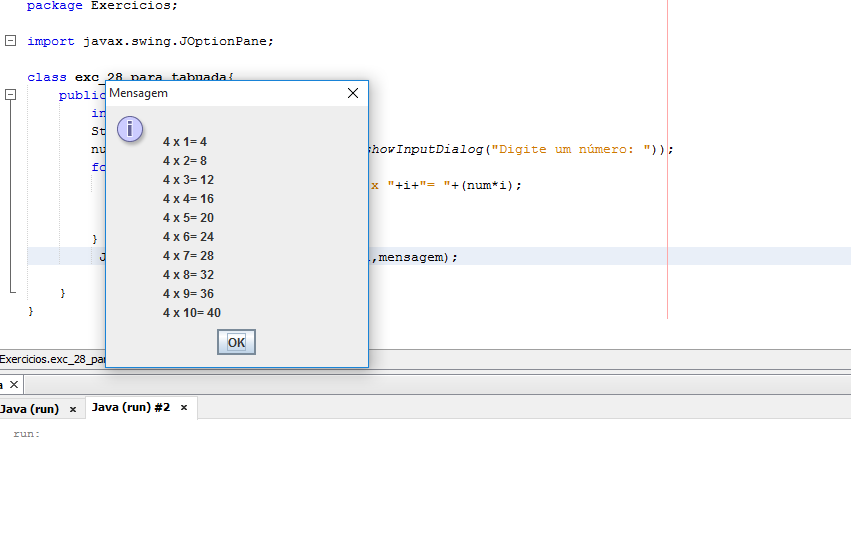Click the "Digite um número: " string literal
The width and height of the screenshot is (851, 560).
[x=570, y=149]
